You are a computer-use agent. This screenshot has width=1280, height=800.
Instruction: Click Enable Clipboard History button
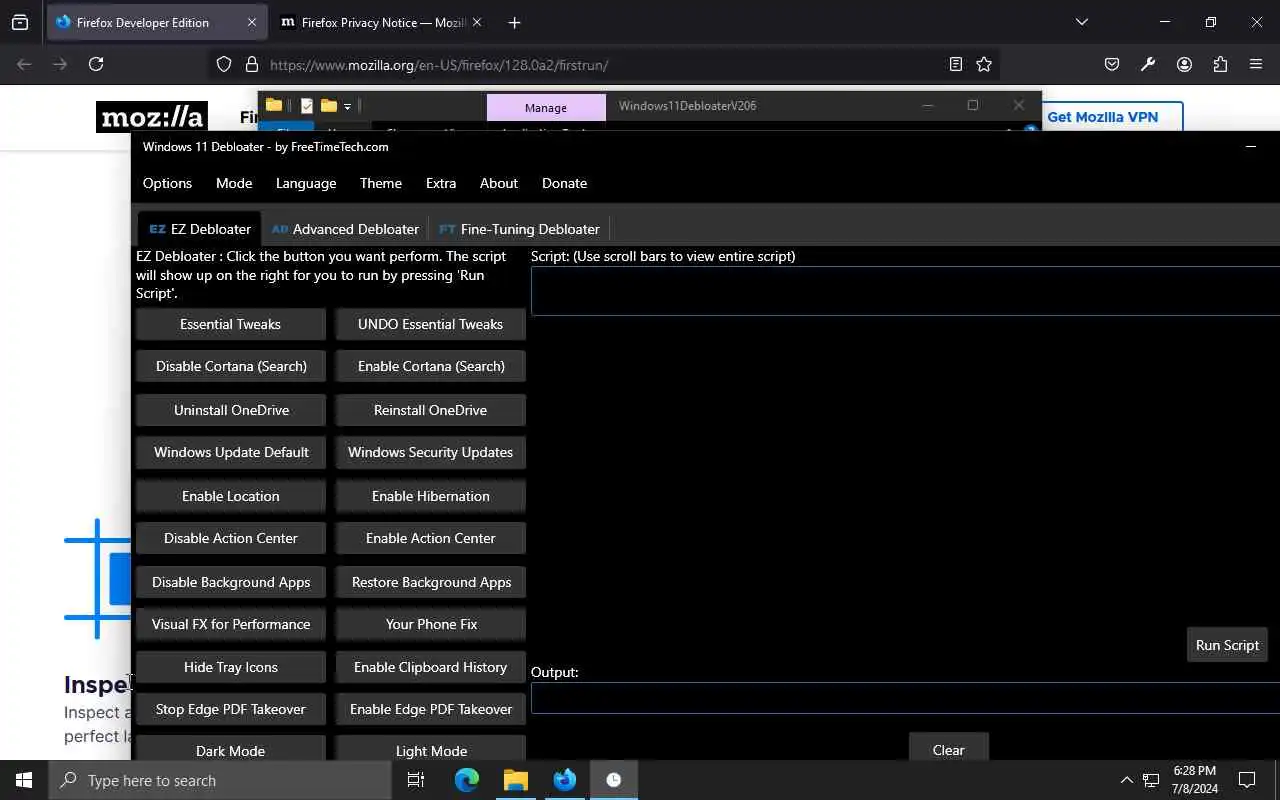(431, 667)
